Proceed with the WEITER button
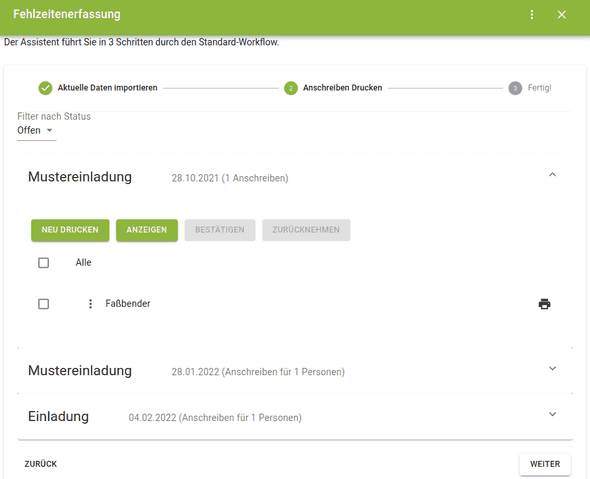The image size is (590, 479). click(x=545, y=464)
